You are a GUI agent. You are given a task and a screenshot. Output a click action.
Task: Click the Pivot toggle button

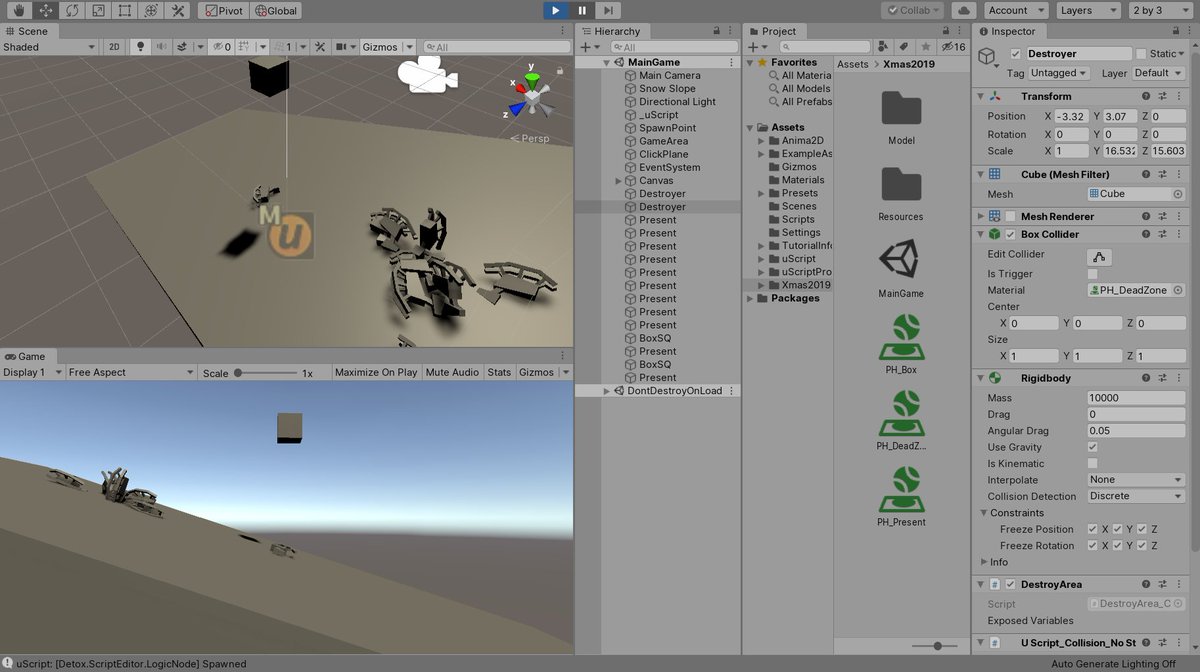coord(223,10)
